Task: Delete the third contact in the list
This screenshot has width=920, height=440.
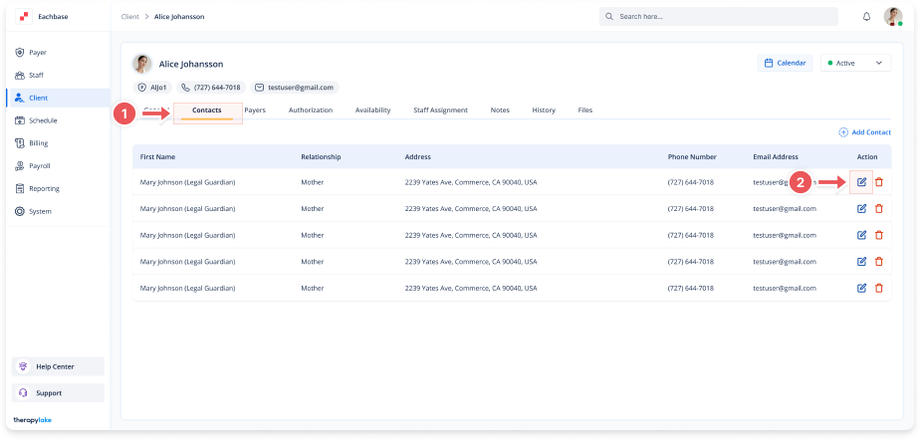Action: click(x=879, y=235)
